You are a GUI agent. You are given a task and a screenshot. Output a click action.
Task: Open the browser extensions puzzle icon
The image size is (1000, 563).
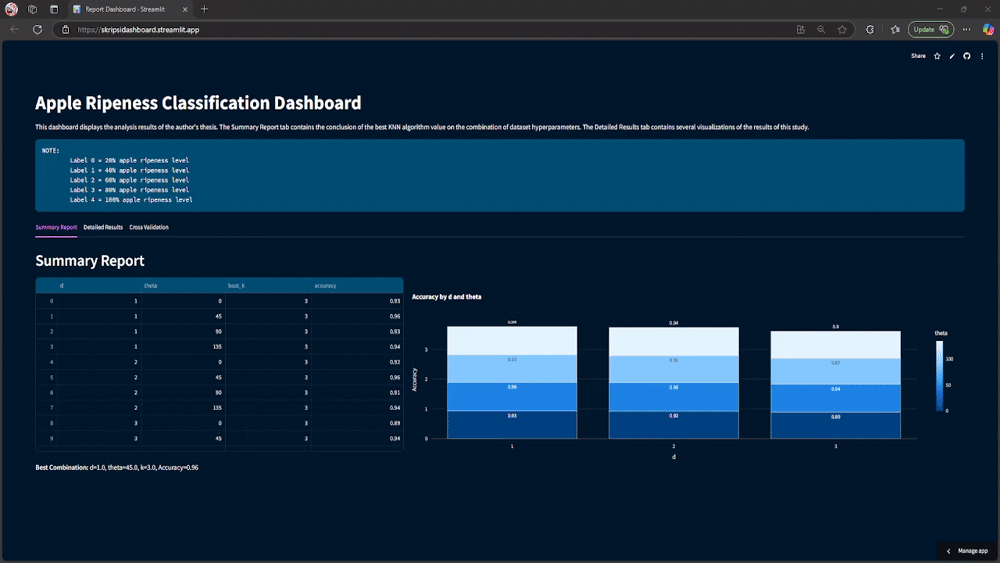tap(870, 29)
